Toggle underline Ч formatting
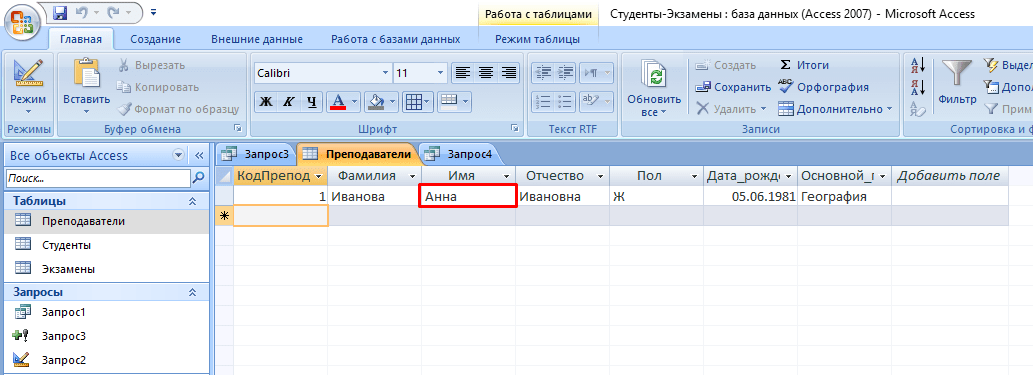This screenshot has width=1033, height=375. pos(312,101)
